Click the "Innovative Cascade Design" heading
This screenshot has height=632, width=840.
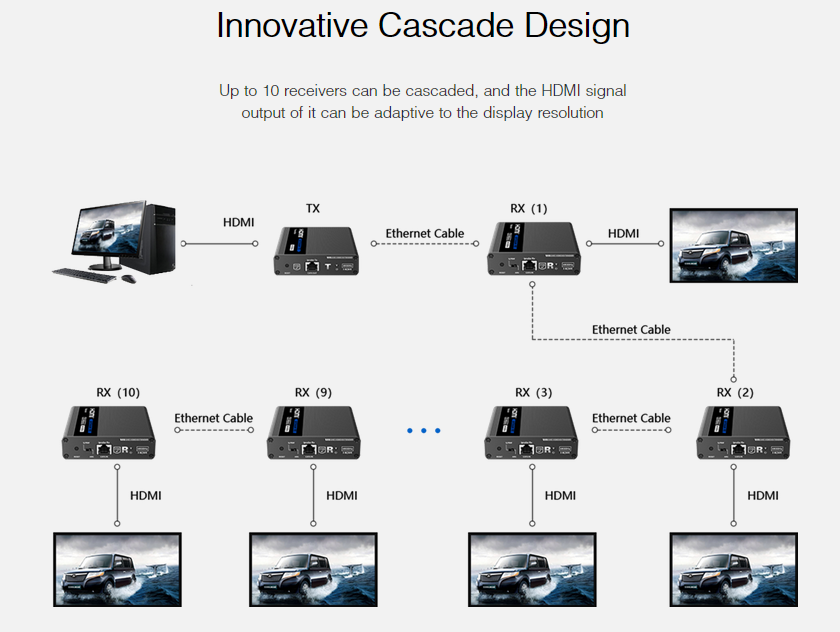click(423, 26)
